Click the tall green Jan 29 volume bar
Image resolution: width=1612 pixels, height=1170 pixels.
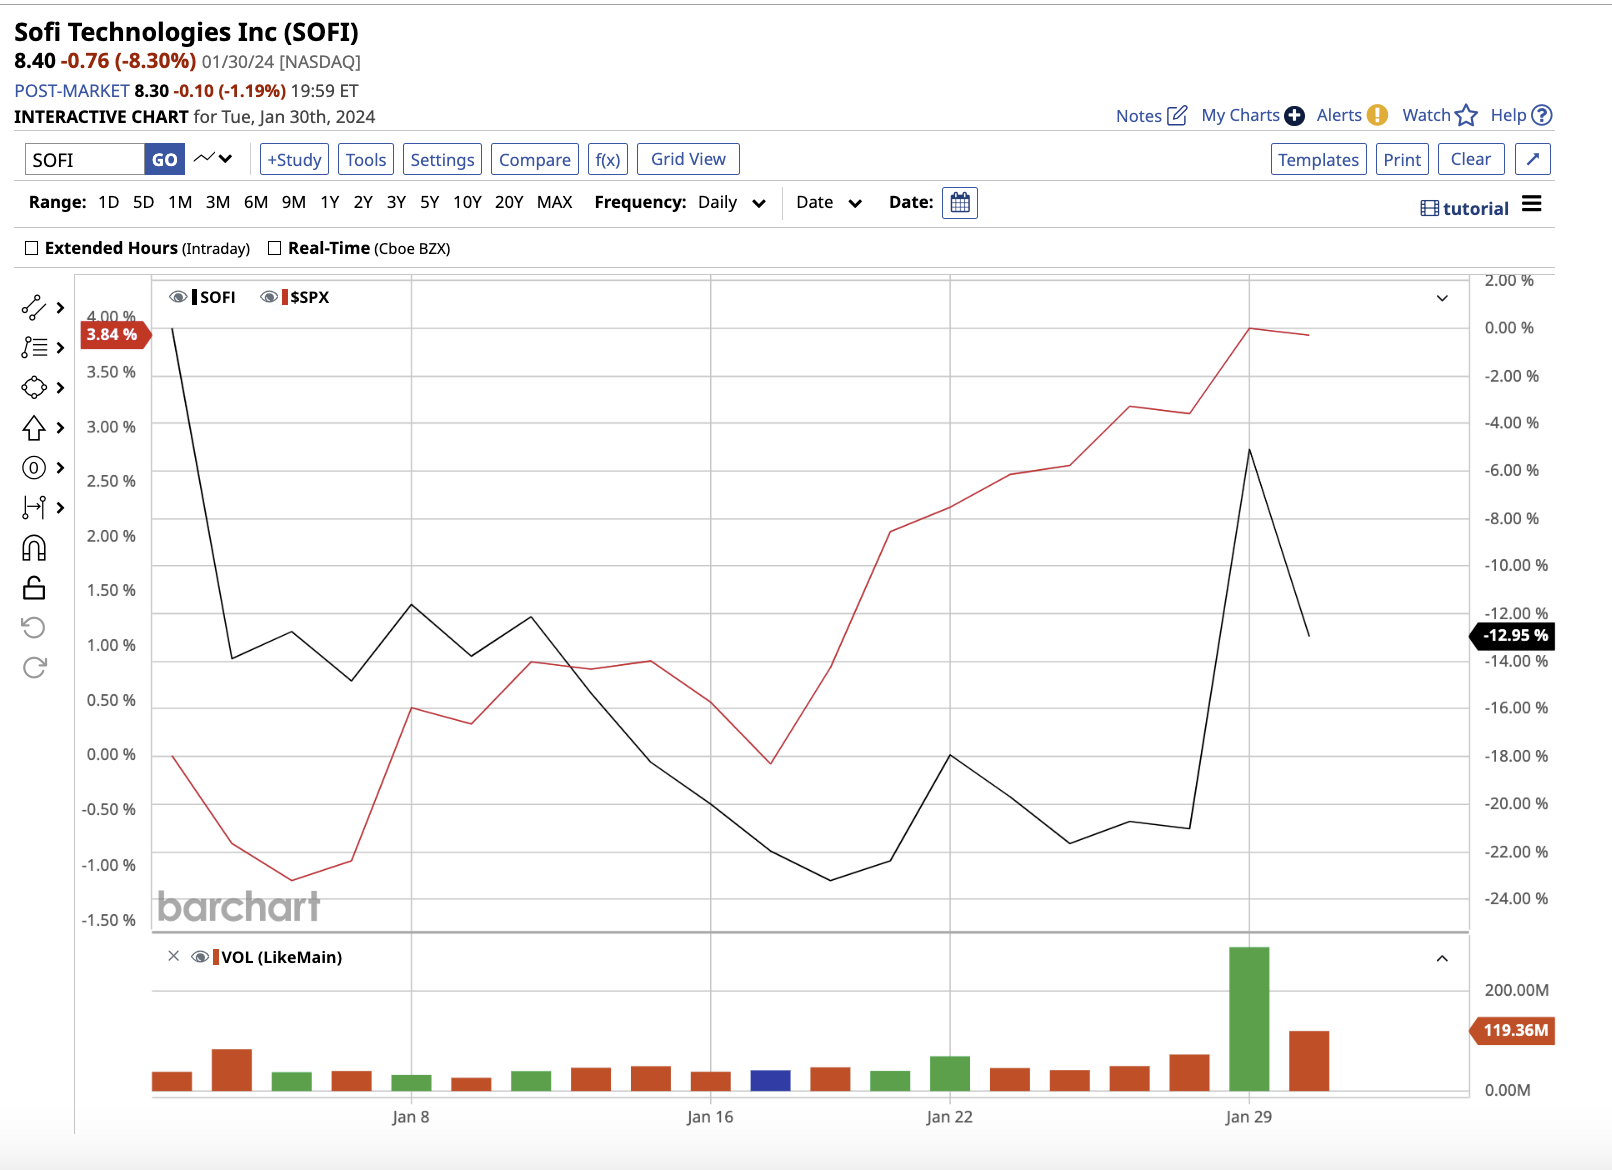point(1249,1018)
